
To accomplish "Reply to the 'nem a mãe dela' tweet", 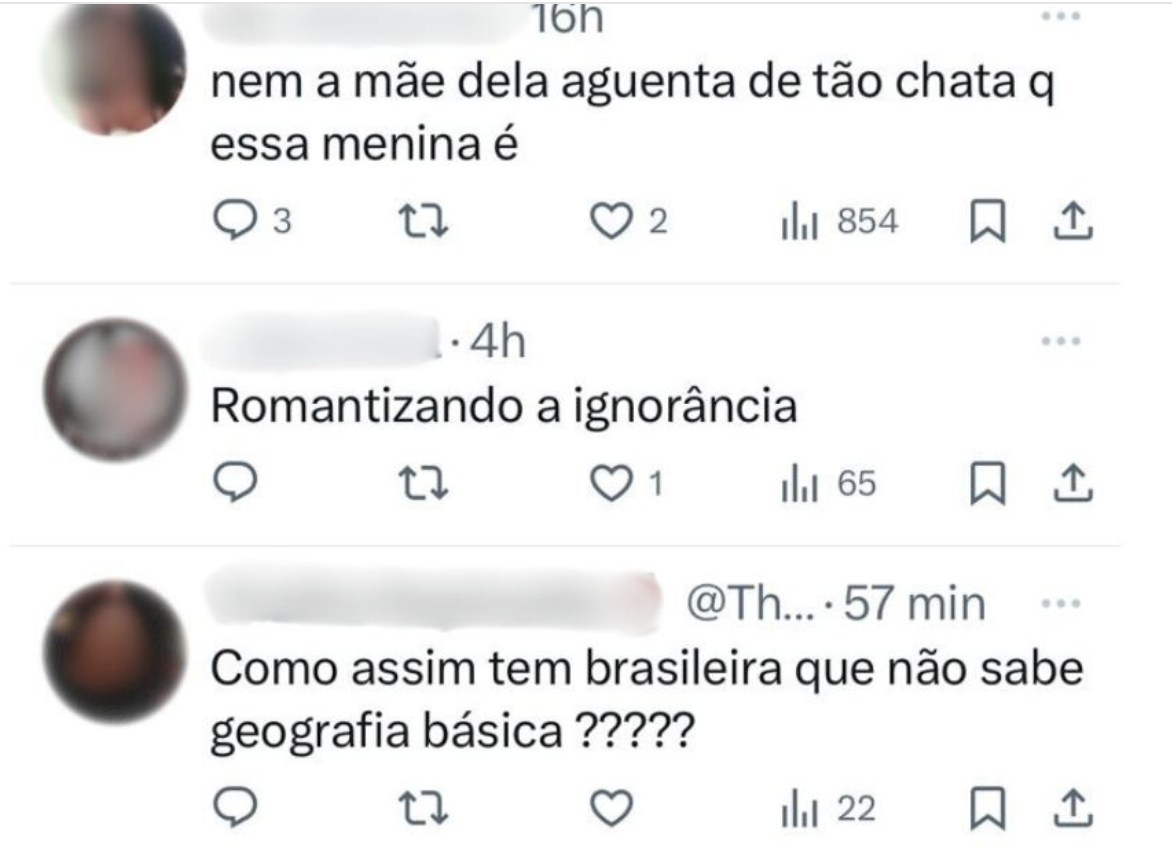I will click(236, 222).
